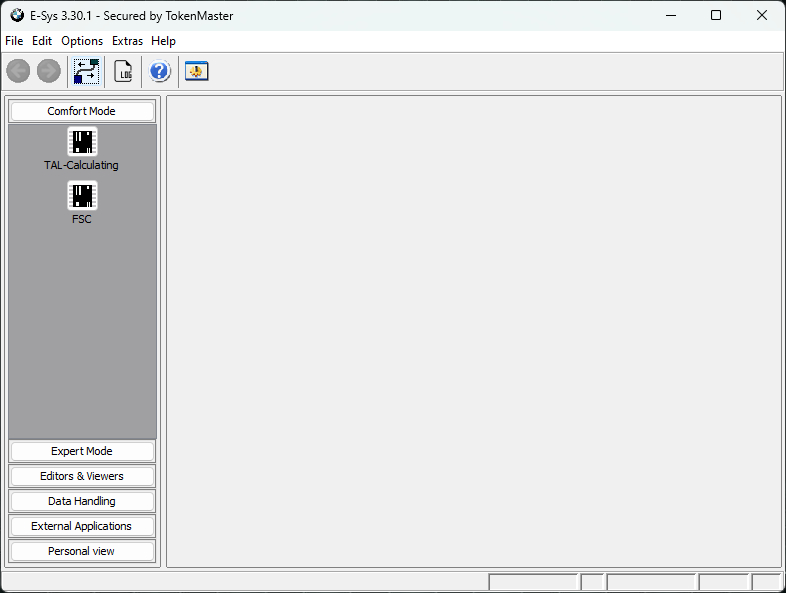The width and height of the screenshot is (786, 593).
Task: Click the Forward arrow toolbar icon
Action: pyautogui.click(x=49, y=71)
